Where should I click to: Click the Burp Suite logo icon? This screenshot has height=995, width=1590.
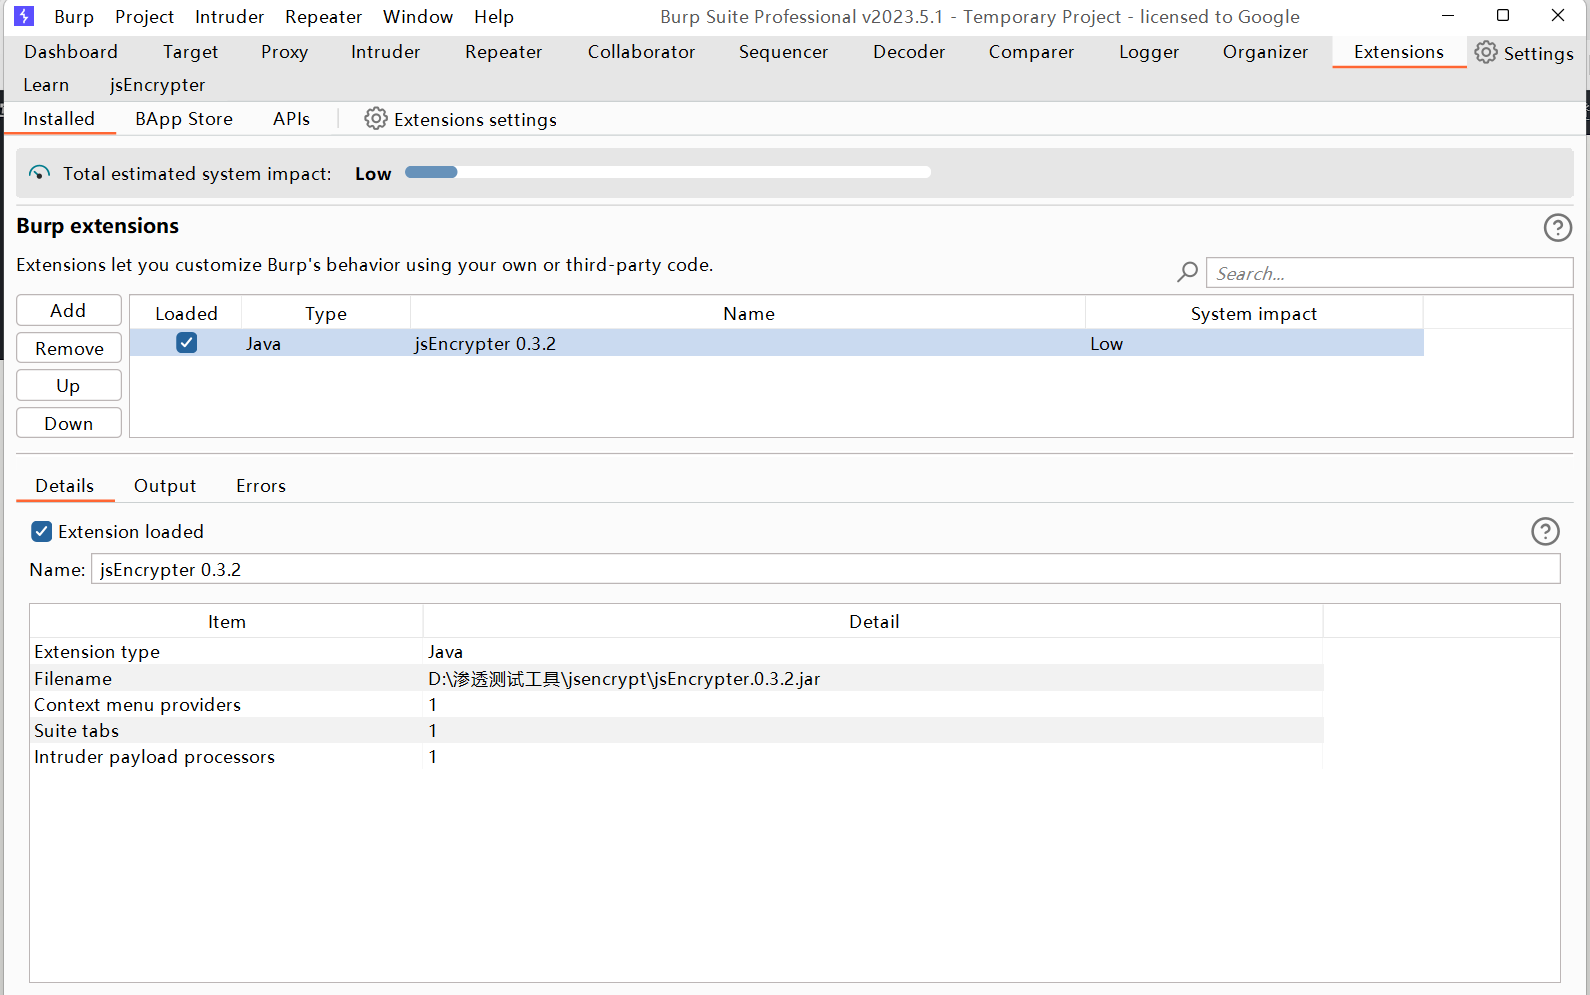pyautogui.click(x=24, y=16)
